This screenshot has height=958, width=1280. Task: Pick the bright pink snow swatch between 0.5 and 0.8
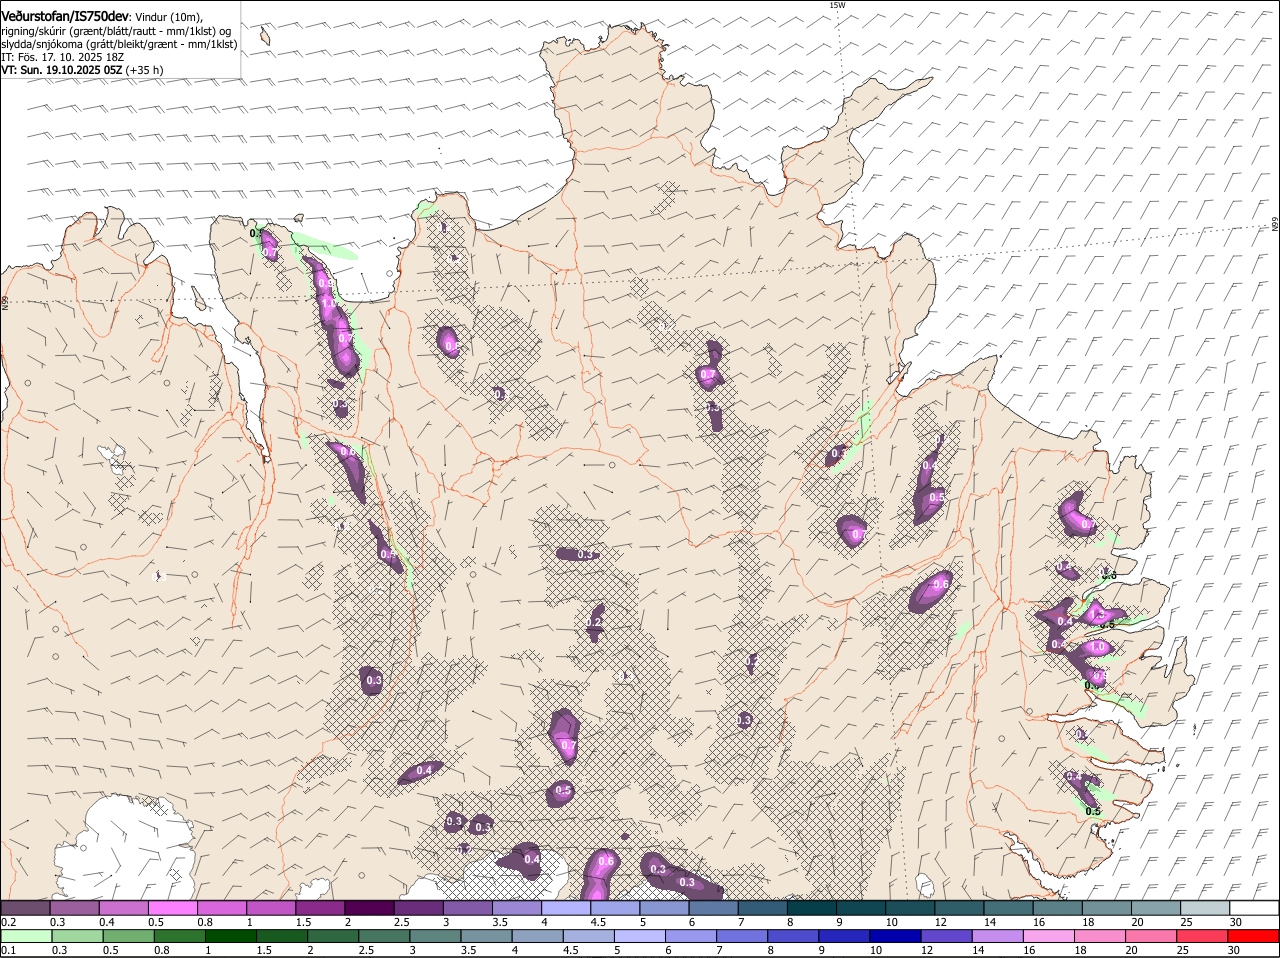click(x=172, y=908)
